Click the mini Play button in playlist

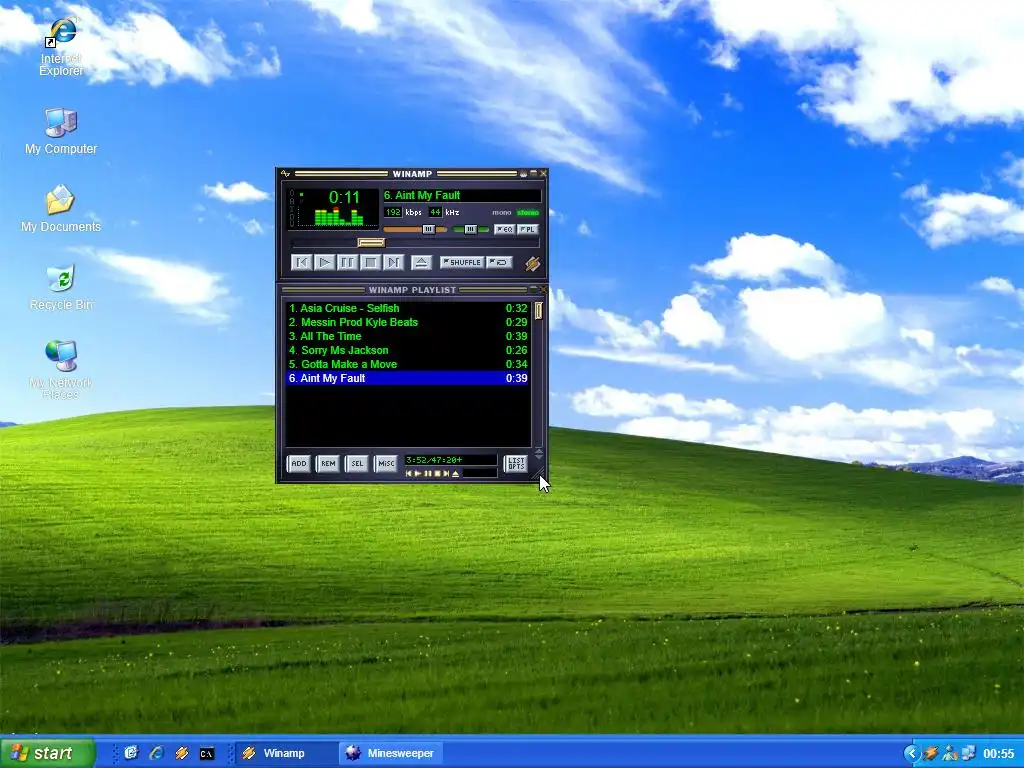418,473
